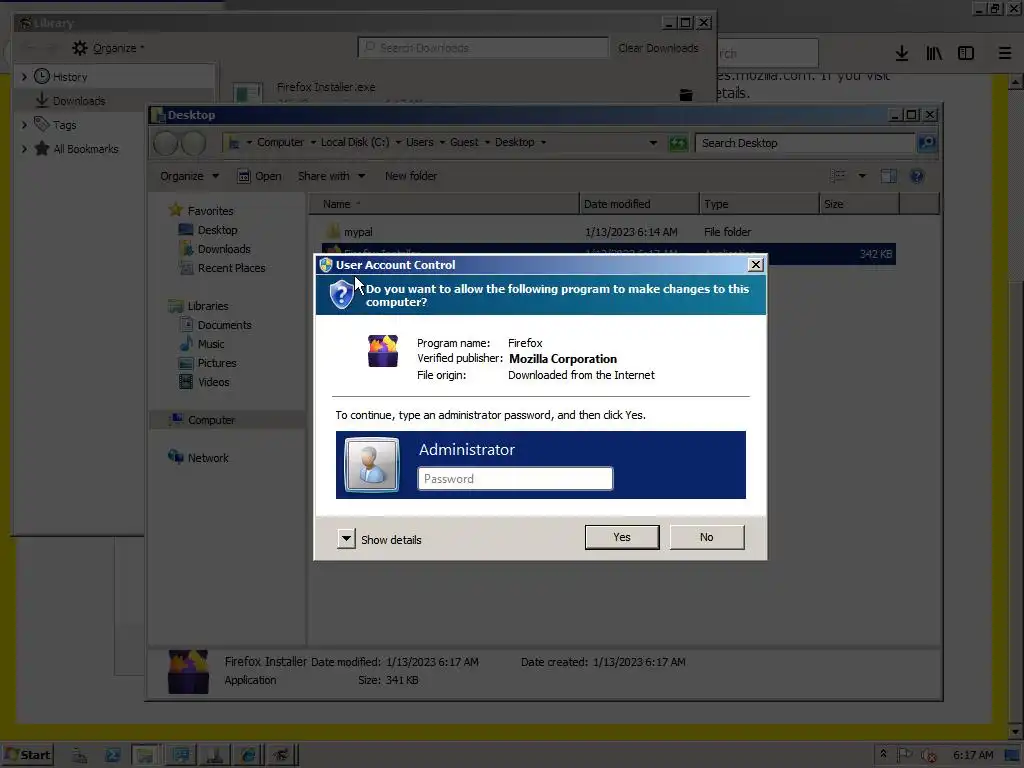
Task: Click the change view icon in Explorer
Action: pos(838,176)
